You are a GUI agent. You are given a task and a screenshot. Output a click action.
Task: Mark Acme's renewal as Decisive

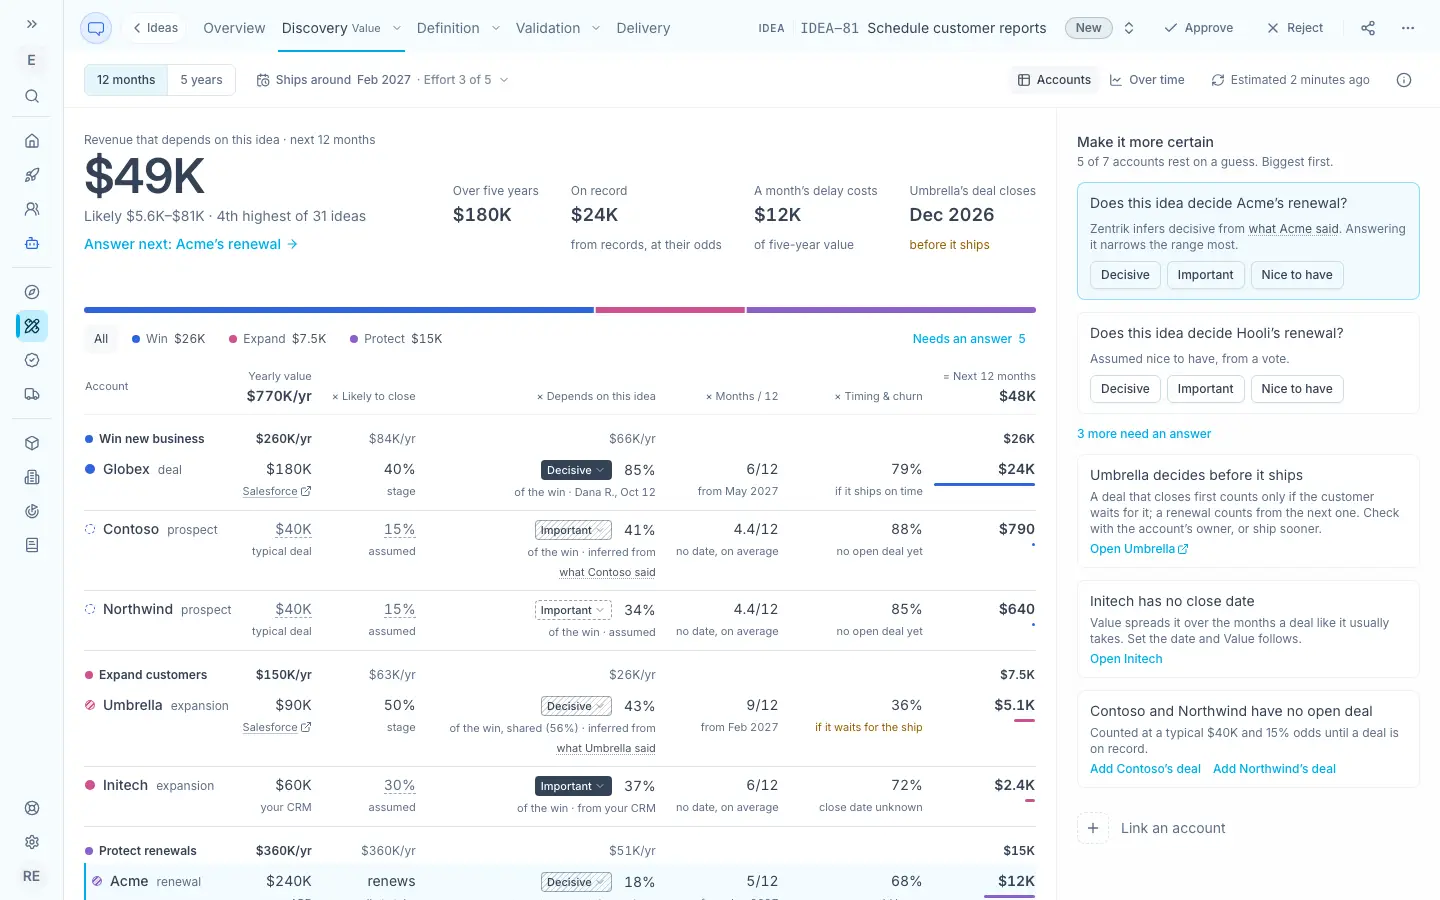1125,275
